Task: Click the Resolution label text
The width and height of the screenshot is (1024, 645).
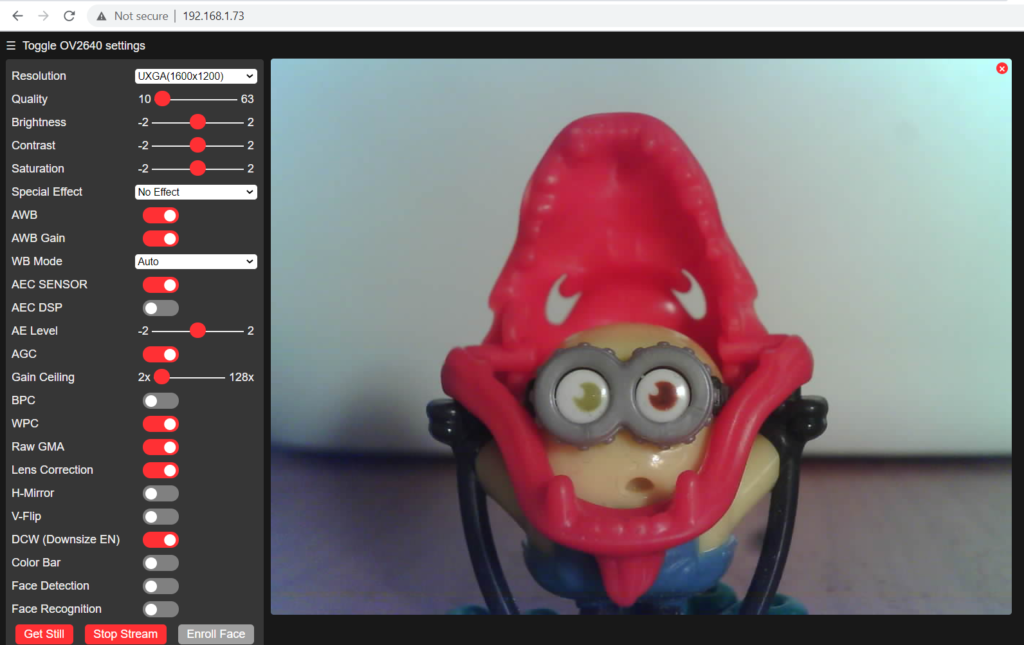Action: pyautogui.click(x=39, y=76)
